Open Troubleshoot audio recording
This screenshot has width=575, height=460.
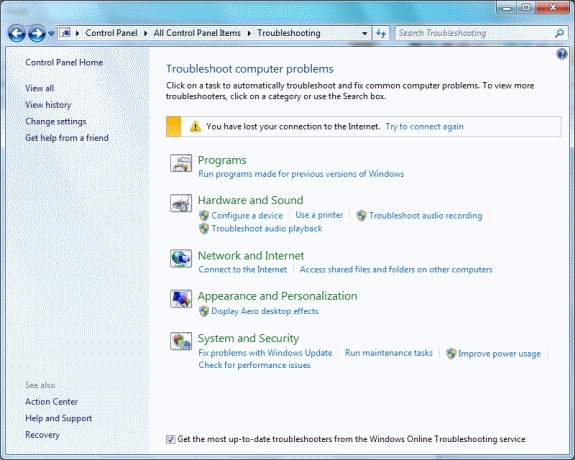[x=425, y=216]
